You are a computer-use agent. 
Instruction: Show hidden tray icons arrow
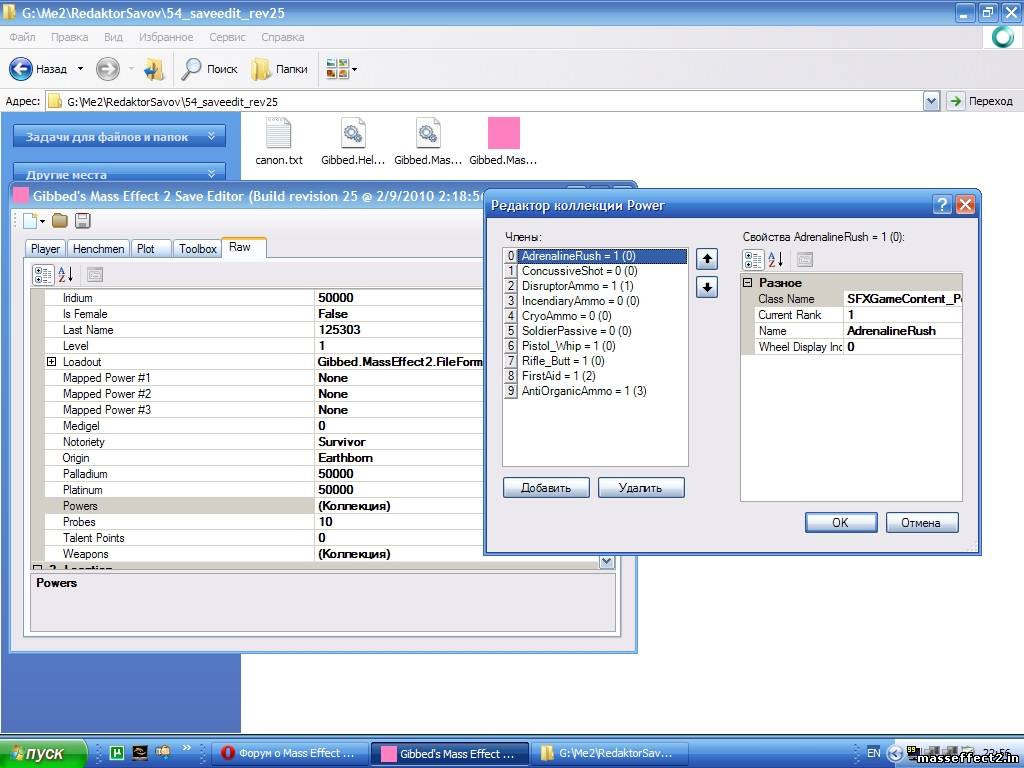tap(896, 753)
